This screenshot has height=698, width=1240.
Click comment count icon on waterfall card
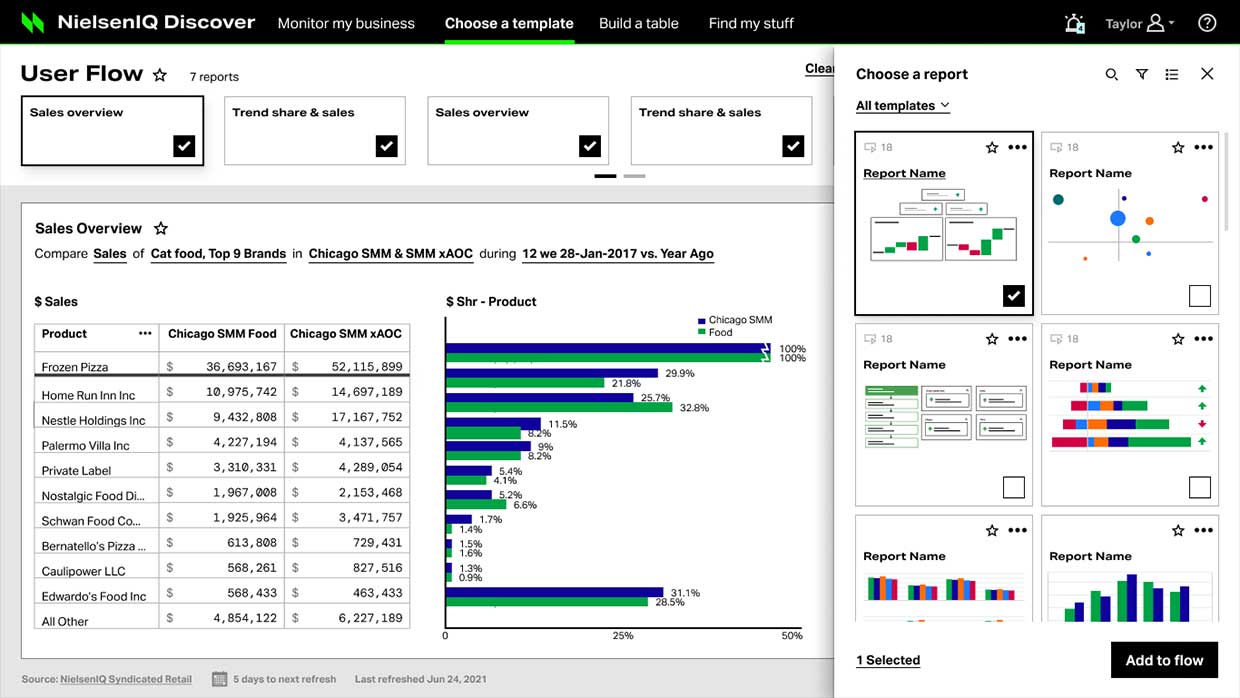click(x=870, y=148)
